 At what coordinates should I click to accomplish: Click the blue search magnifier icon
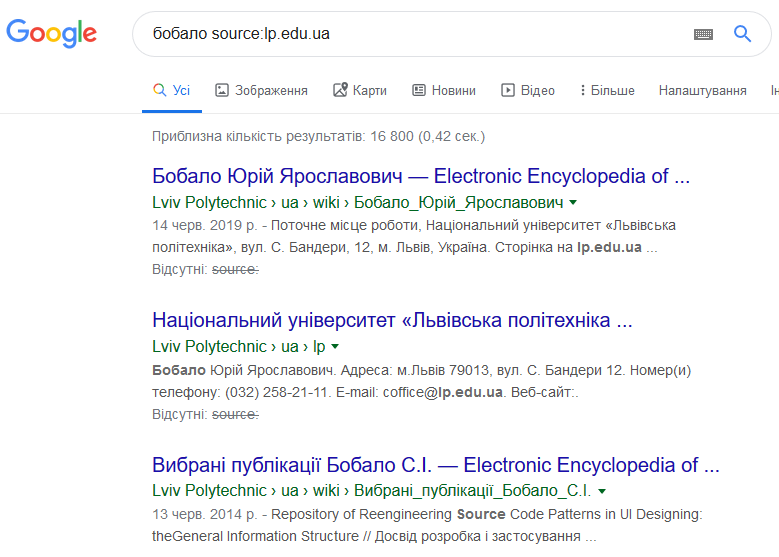[742, 34]
